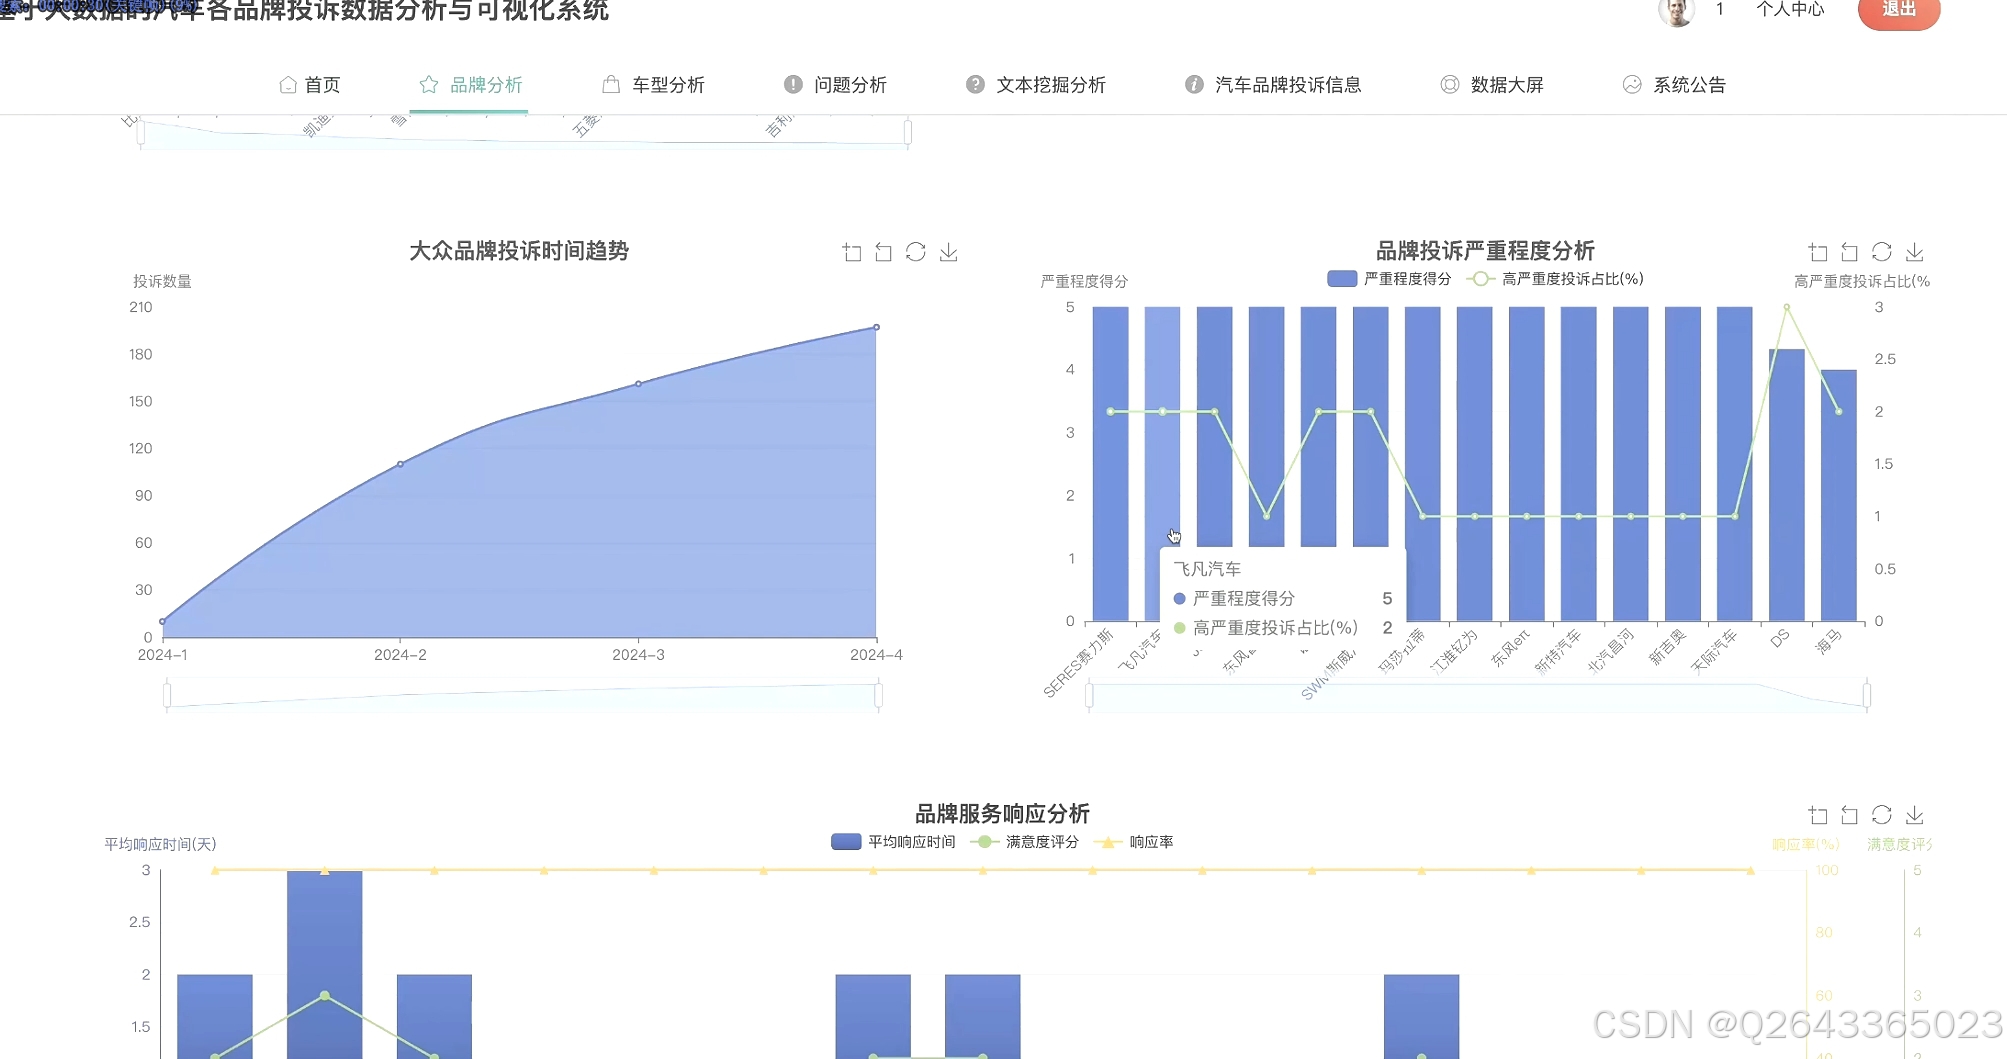The width and height of the screenshot is (2007, 1059).
Task: Click left zoom-slider handle under complaint trend chart
Action: point(167,694)
